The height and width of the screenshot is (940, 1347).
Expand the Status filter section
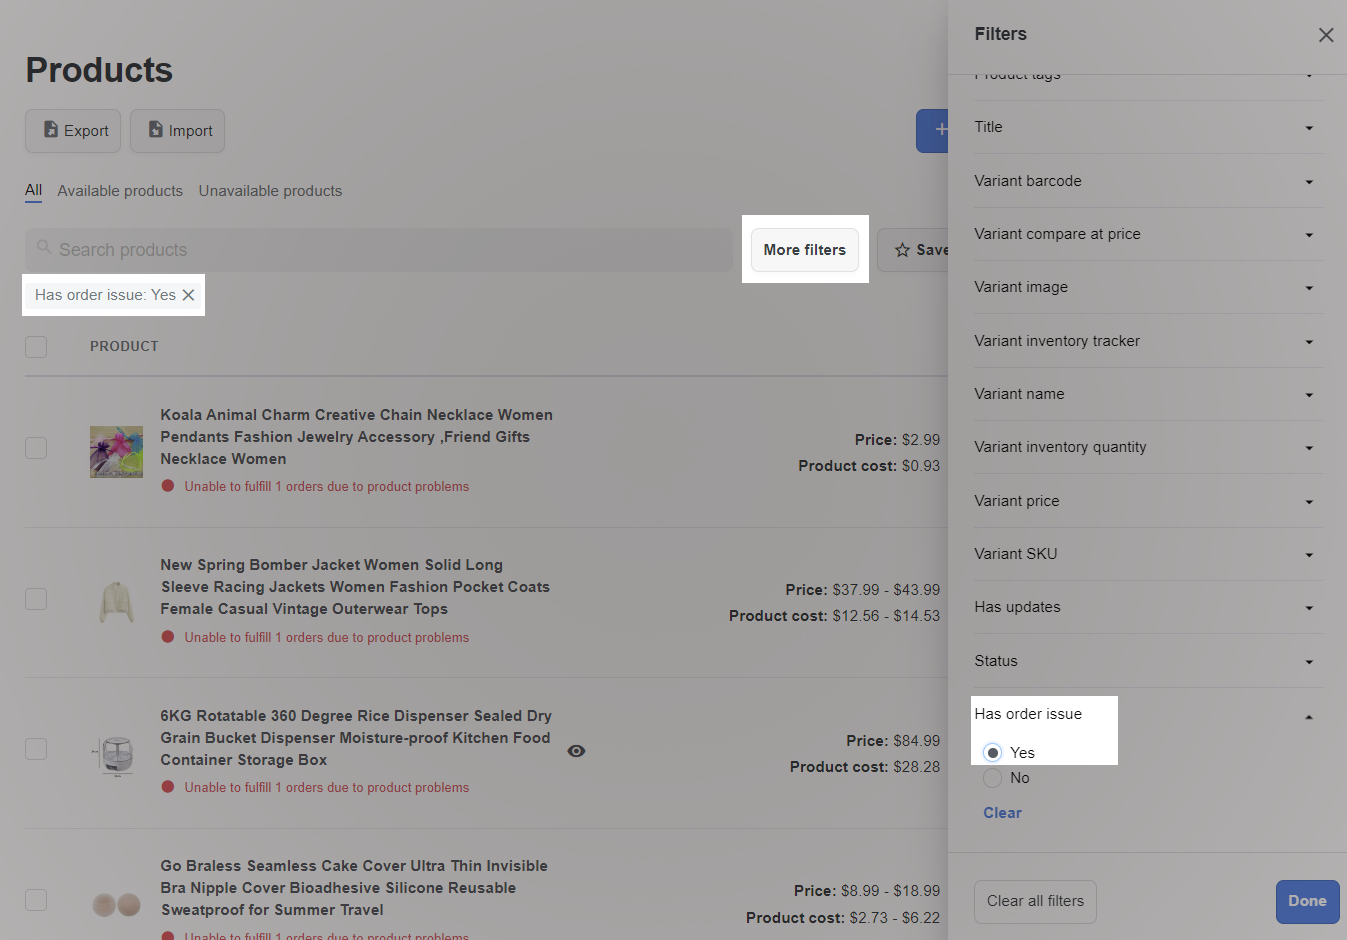pyautogui.click(x=1147, y=661)
